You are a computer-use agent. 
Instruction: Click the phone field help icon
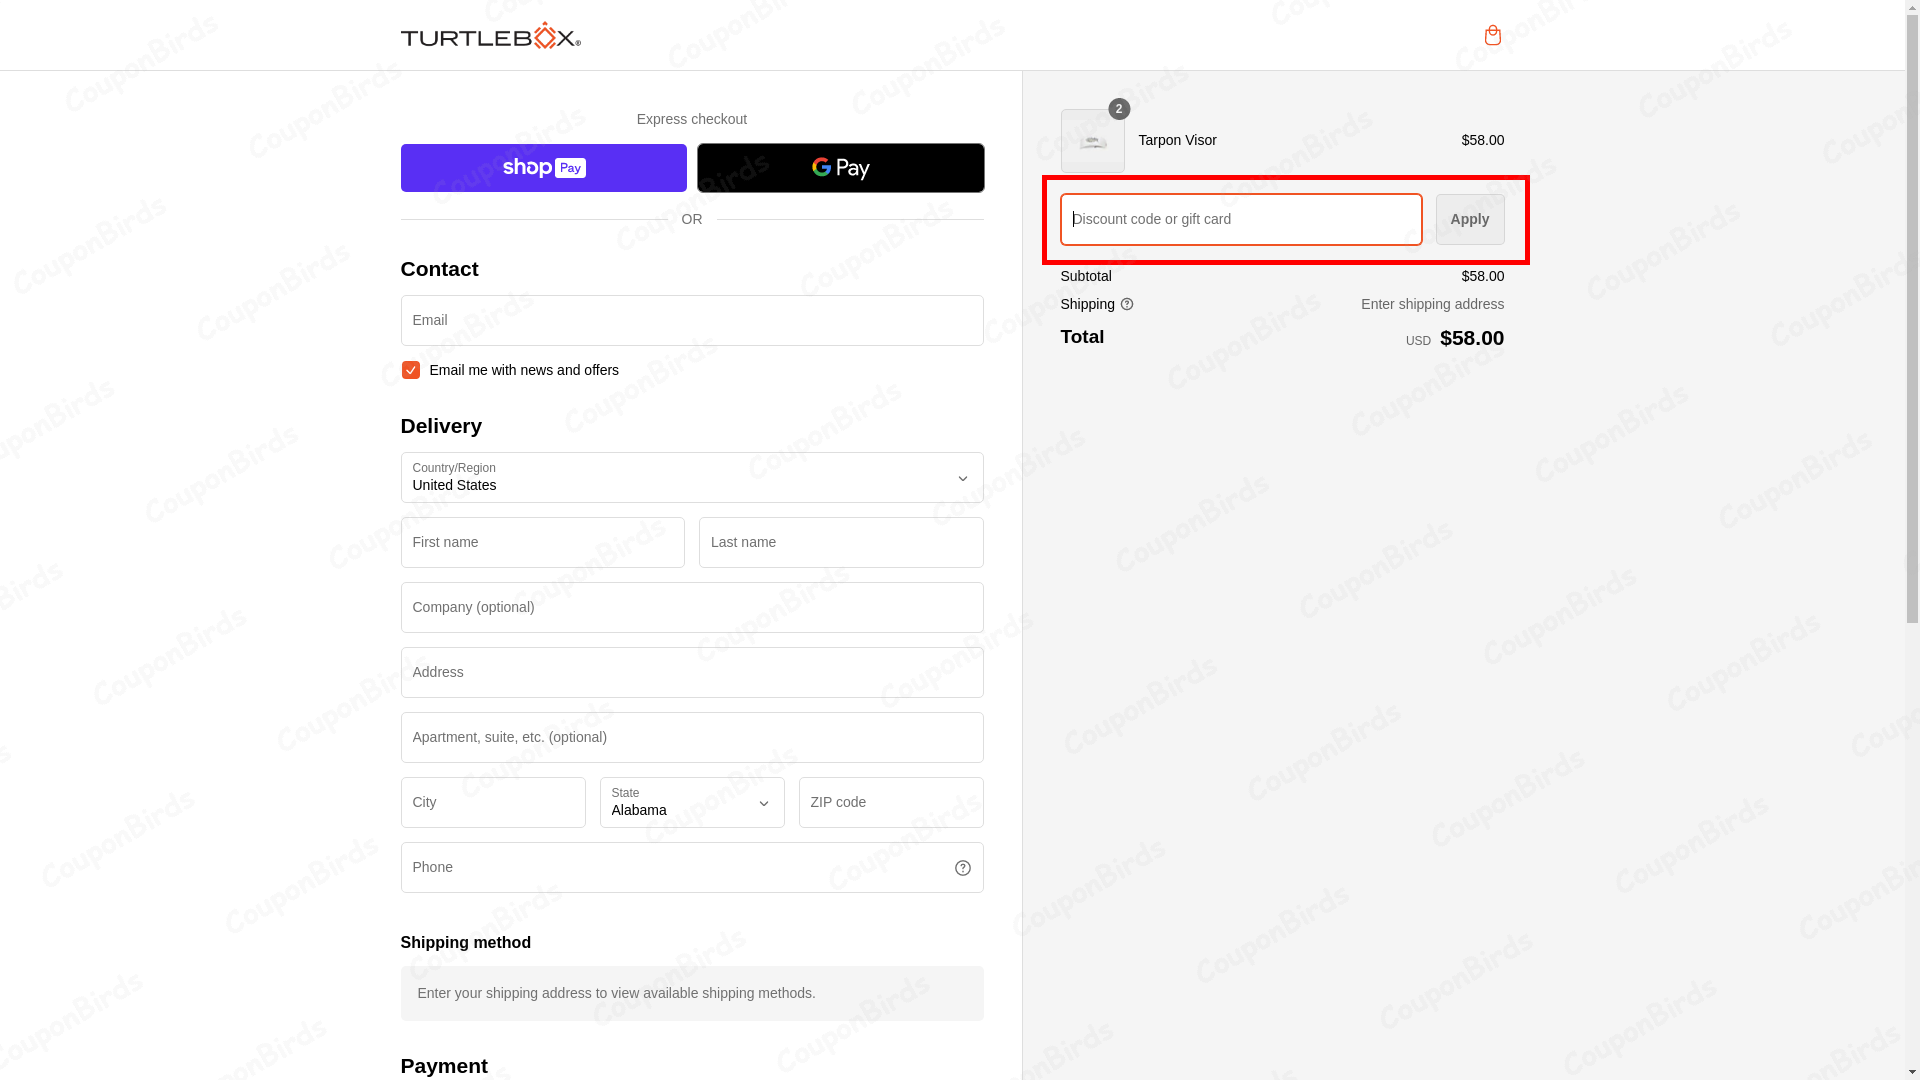tap(962, 868)
